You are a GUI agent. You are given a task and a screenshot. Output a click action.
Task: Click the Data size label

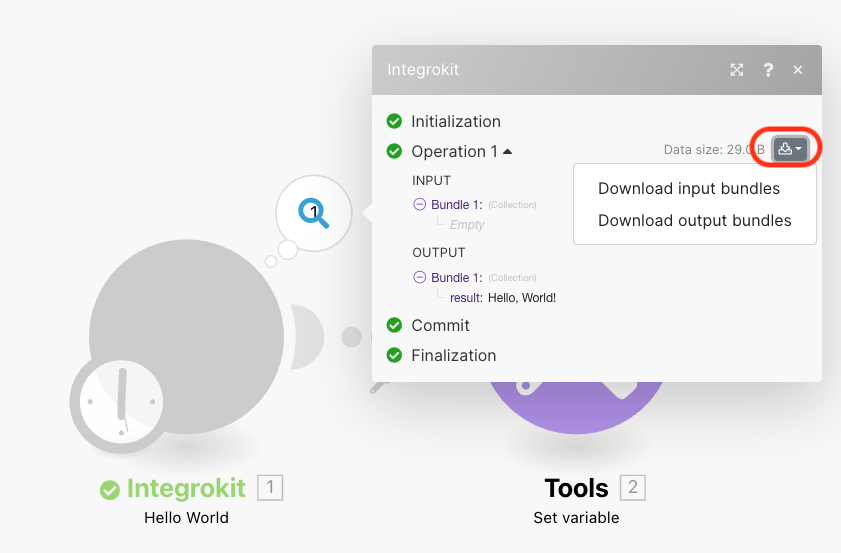(714, 150)
